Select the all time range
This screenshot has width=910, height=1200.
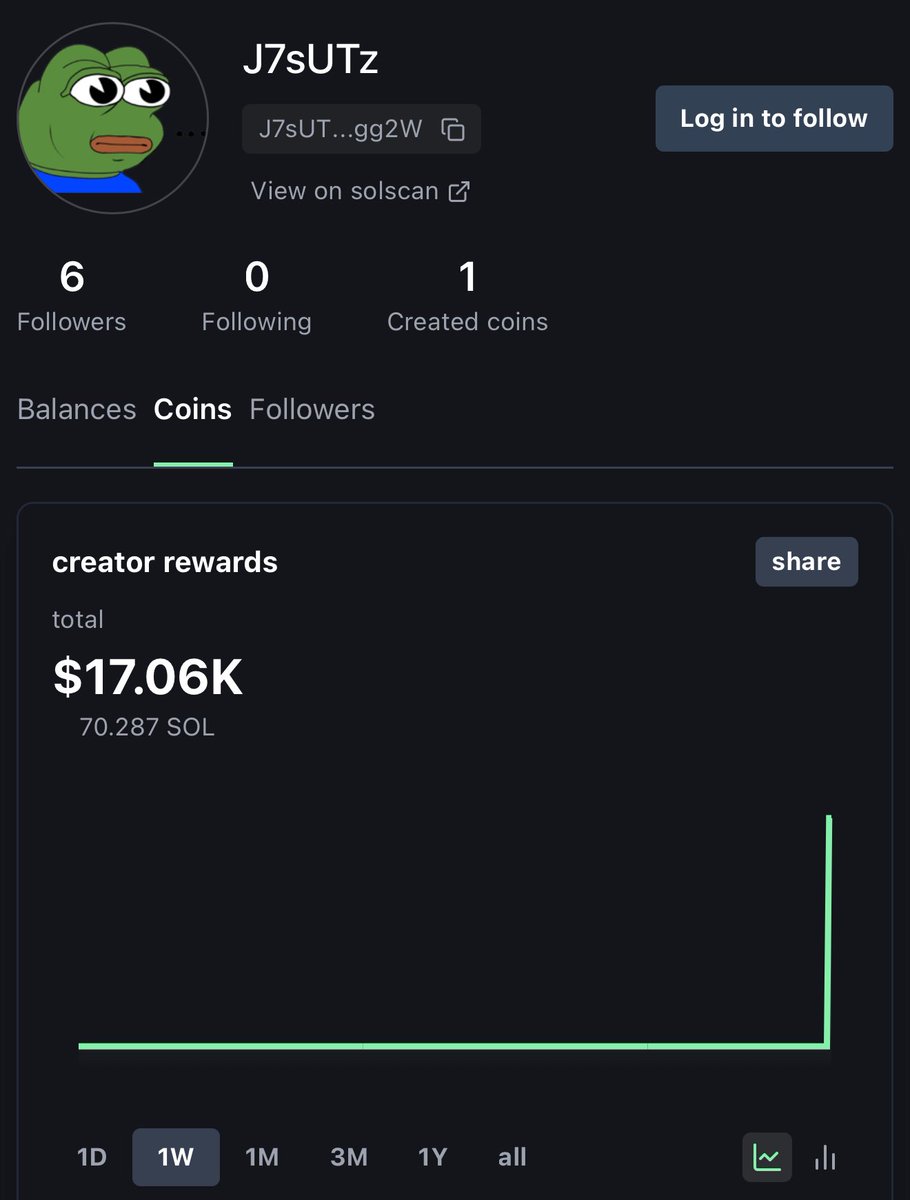pyautogui.click(x=512, y=1157)
